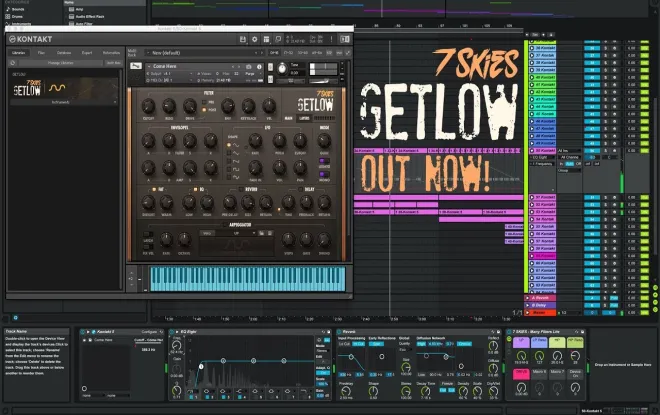Toggle the Legato mode switch
This screenshot has width=660, height=415.
click(x=324, y=161)
